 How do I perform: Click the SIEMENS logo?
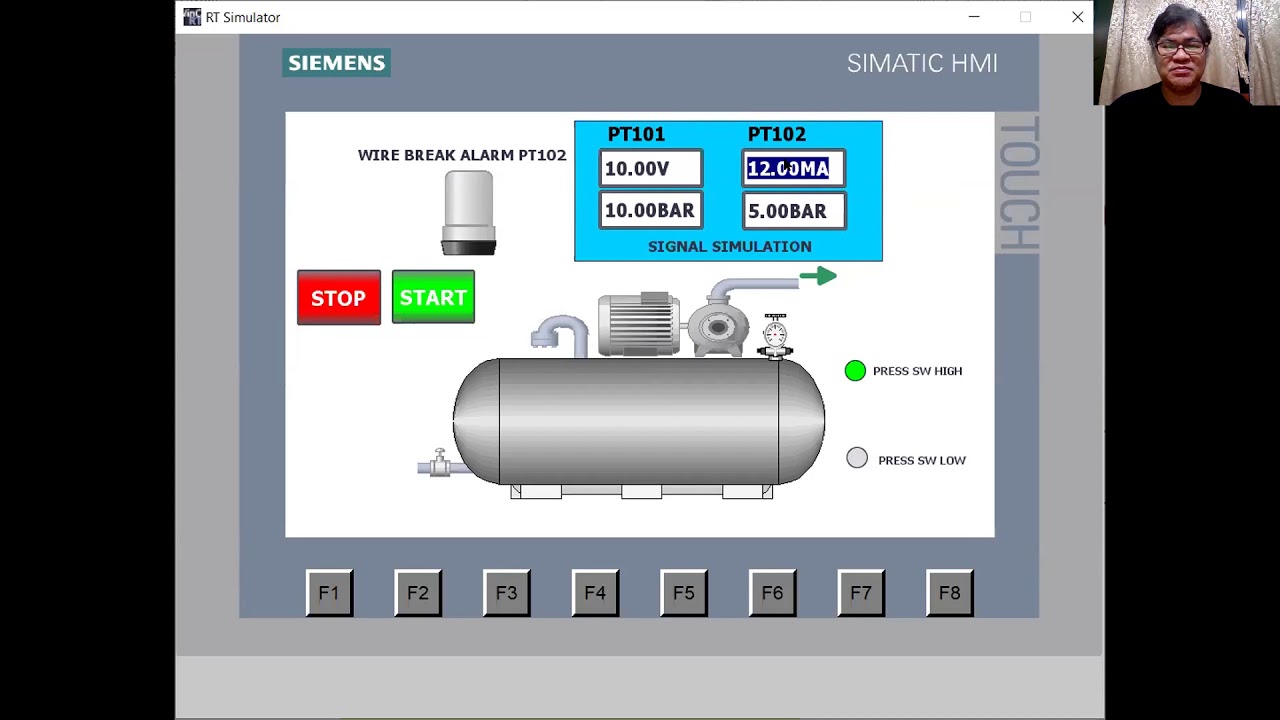click(x=336, y=62)
